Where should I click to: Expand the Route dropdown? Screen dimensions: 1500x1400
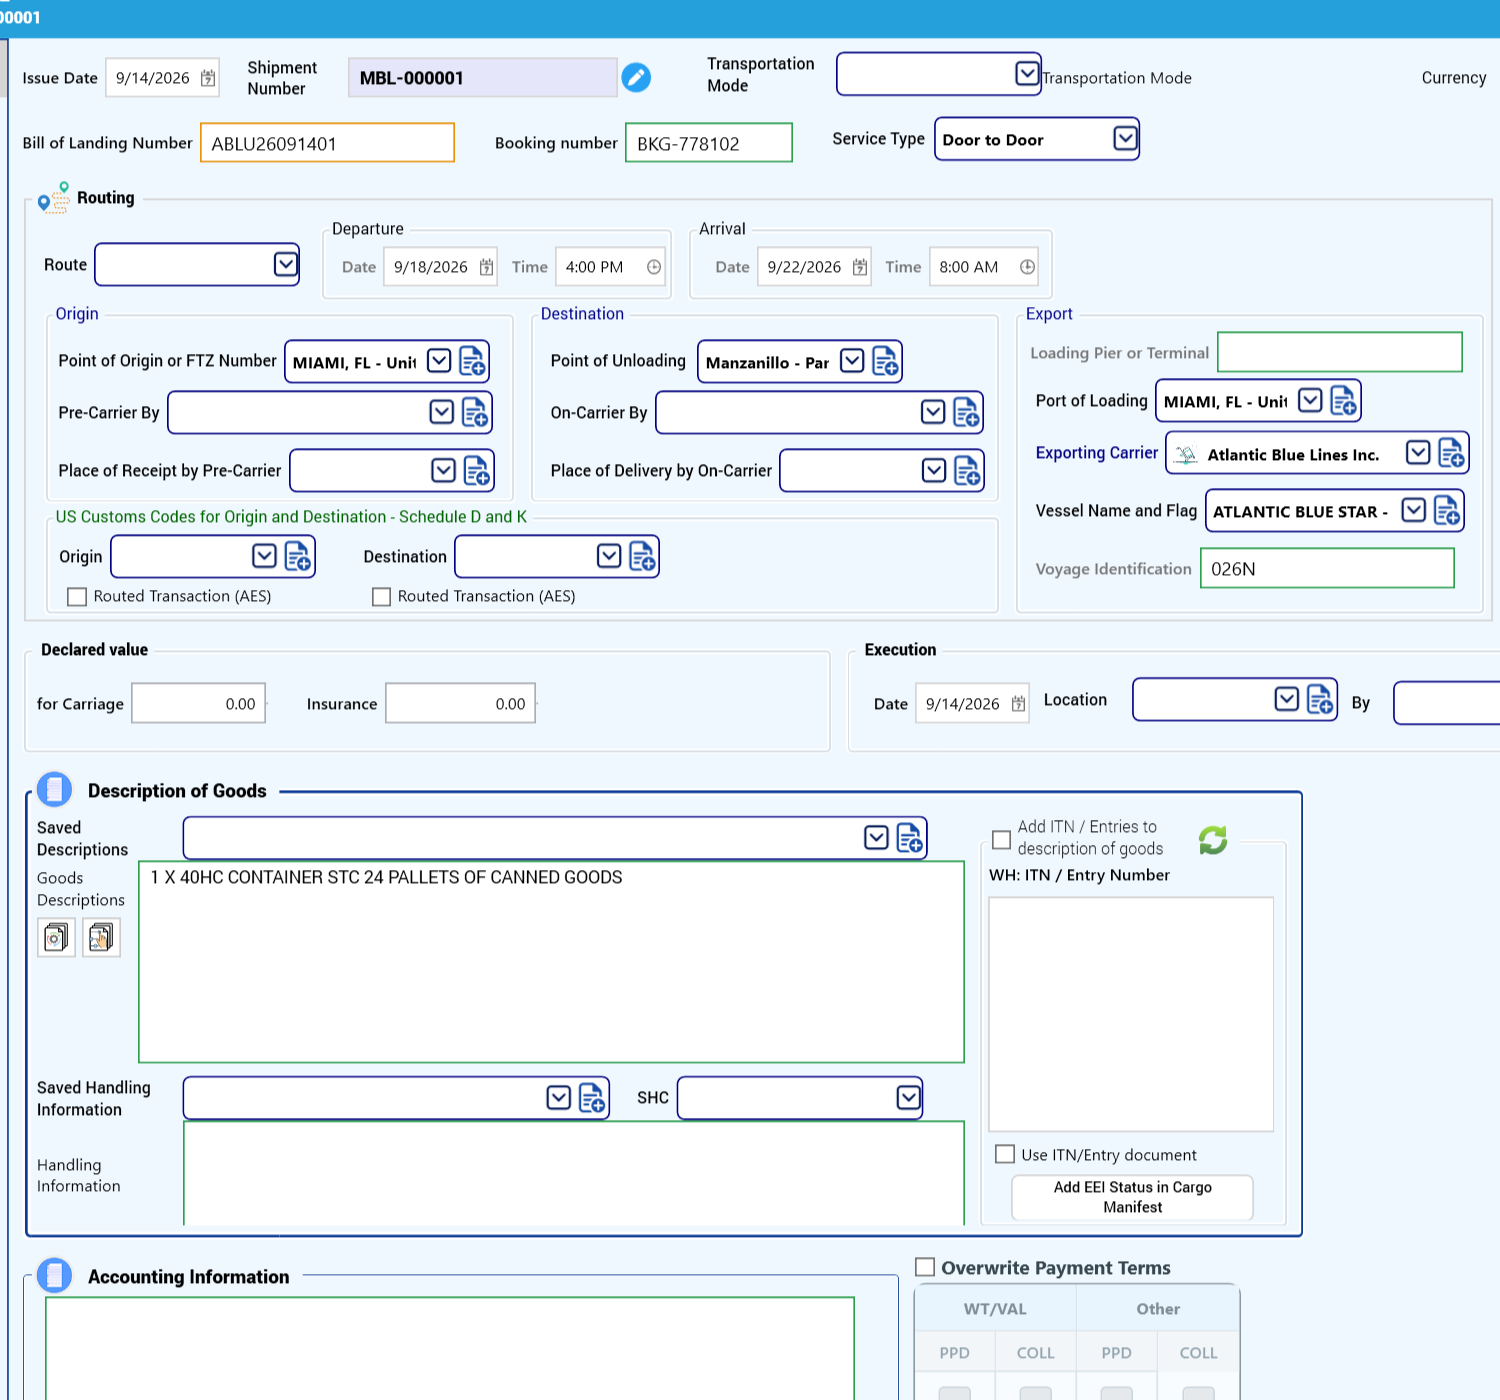pos(285,264)
